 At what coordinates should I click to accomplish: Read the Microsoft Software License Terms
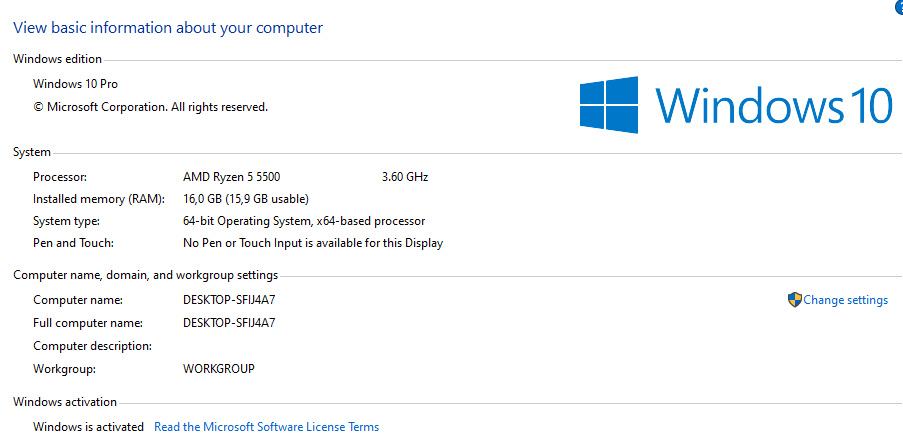(266, 427)
